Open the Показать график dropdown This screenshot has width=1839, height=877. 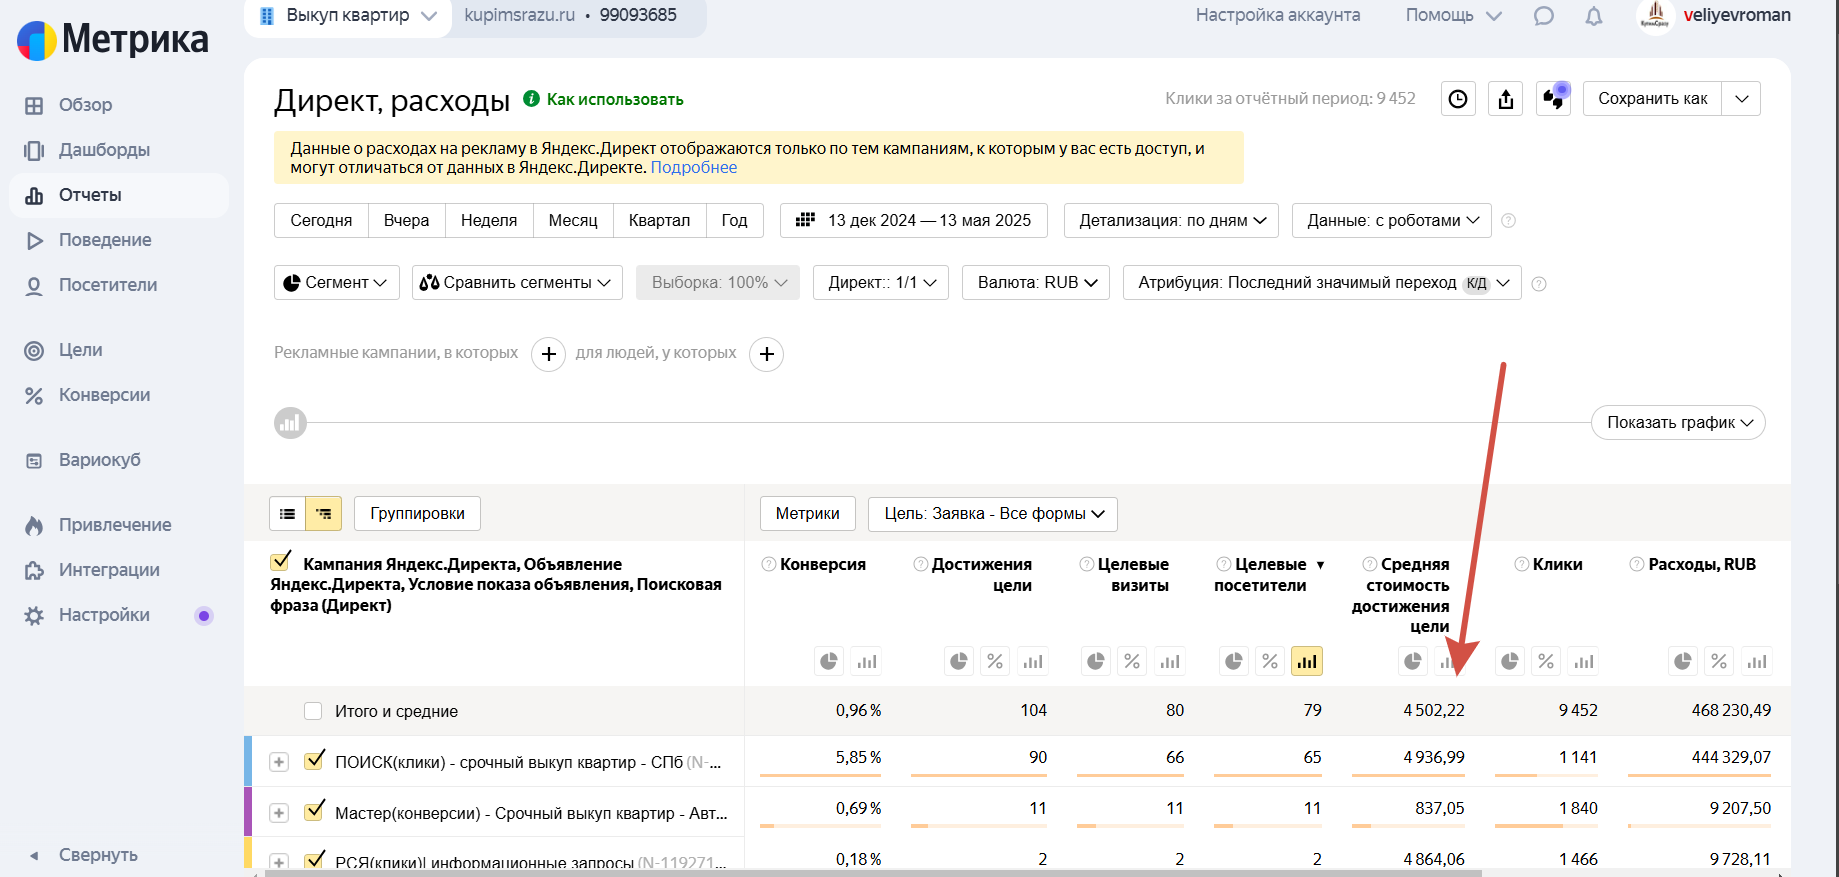1678,423
